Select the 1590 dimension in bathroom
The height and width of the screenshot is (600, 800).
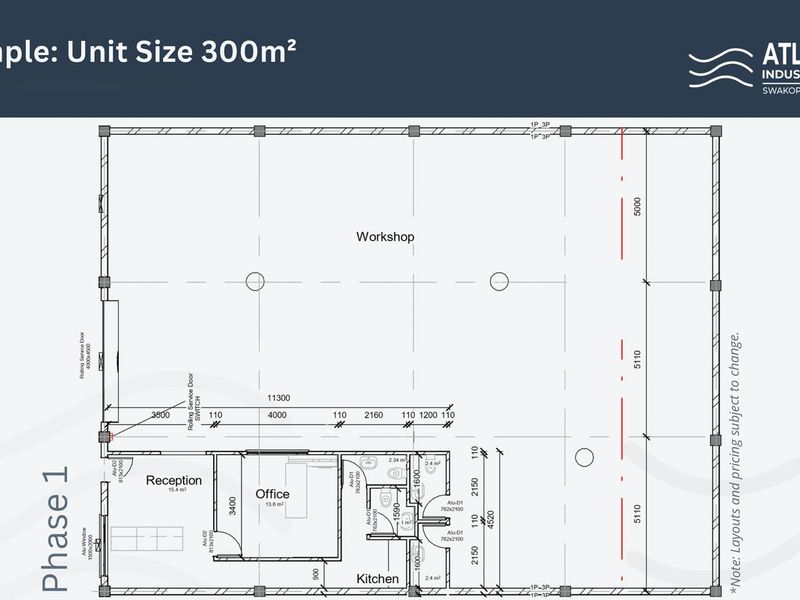click(397, 512)
